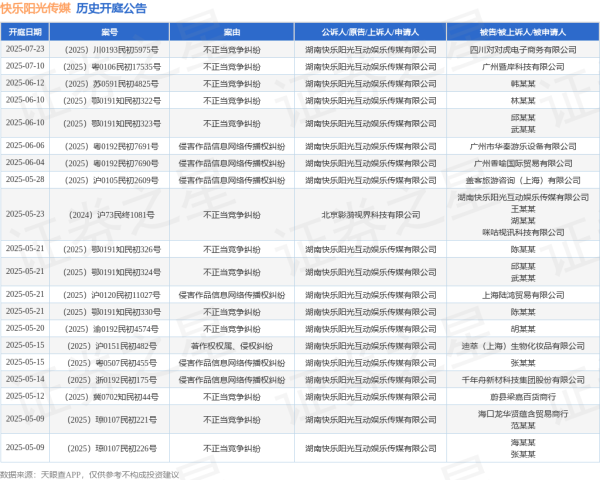Click defendant 广州香喻国际贸易有限公司
Screen dimensions: 600x480
click(x=523, y=163)
